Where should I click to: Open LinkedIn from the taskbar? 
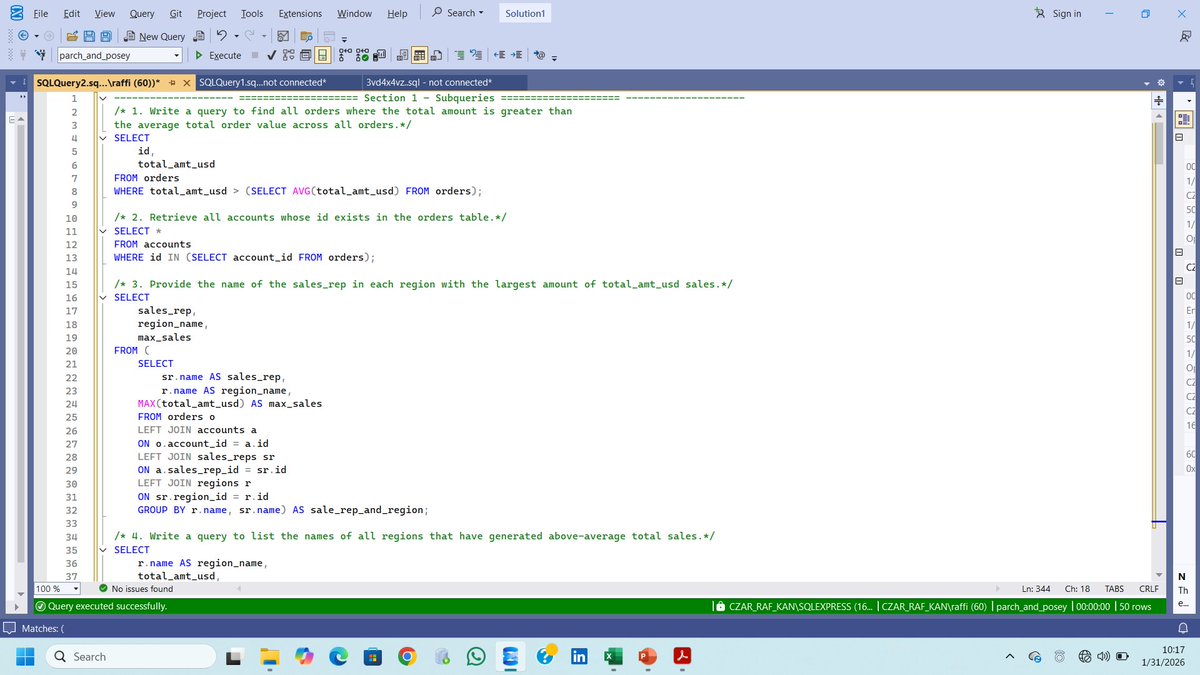pos(578,656)
